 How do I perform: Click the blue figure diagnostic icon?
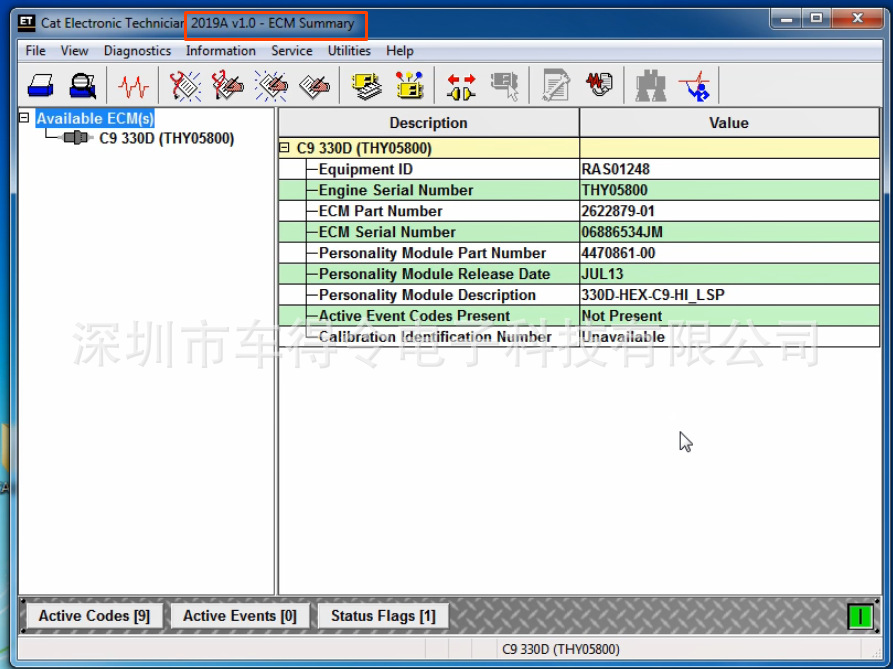point(695,86)
